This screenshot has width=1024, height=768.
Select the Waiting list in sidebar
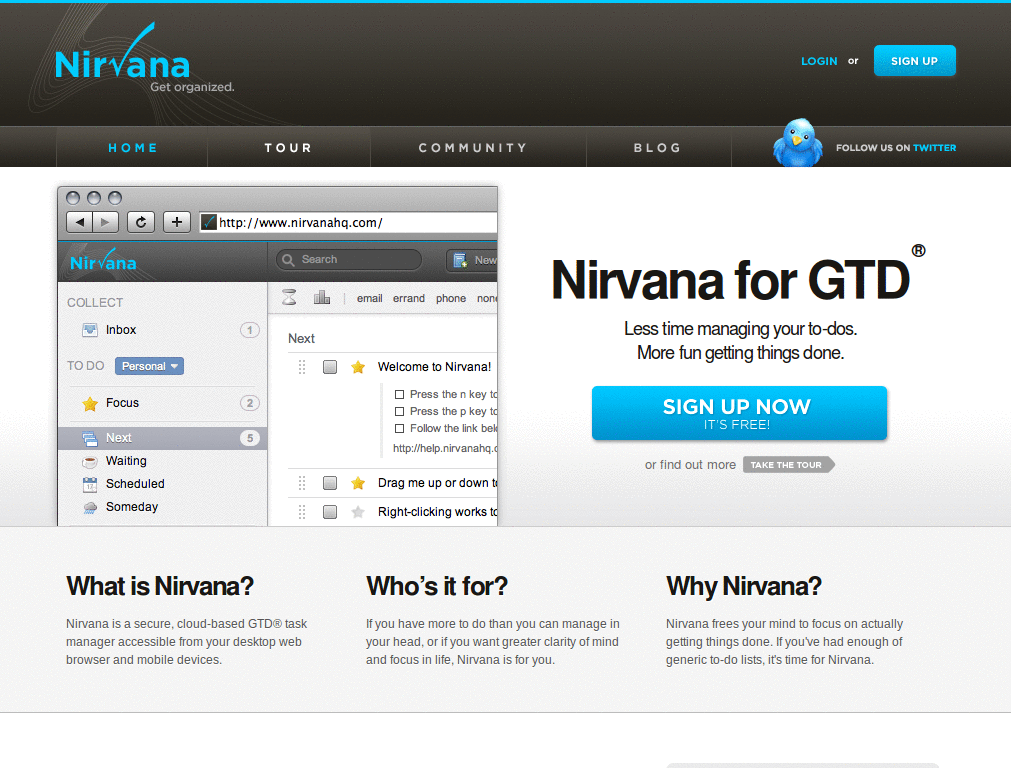tap(163, 461)
